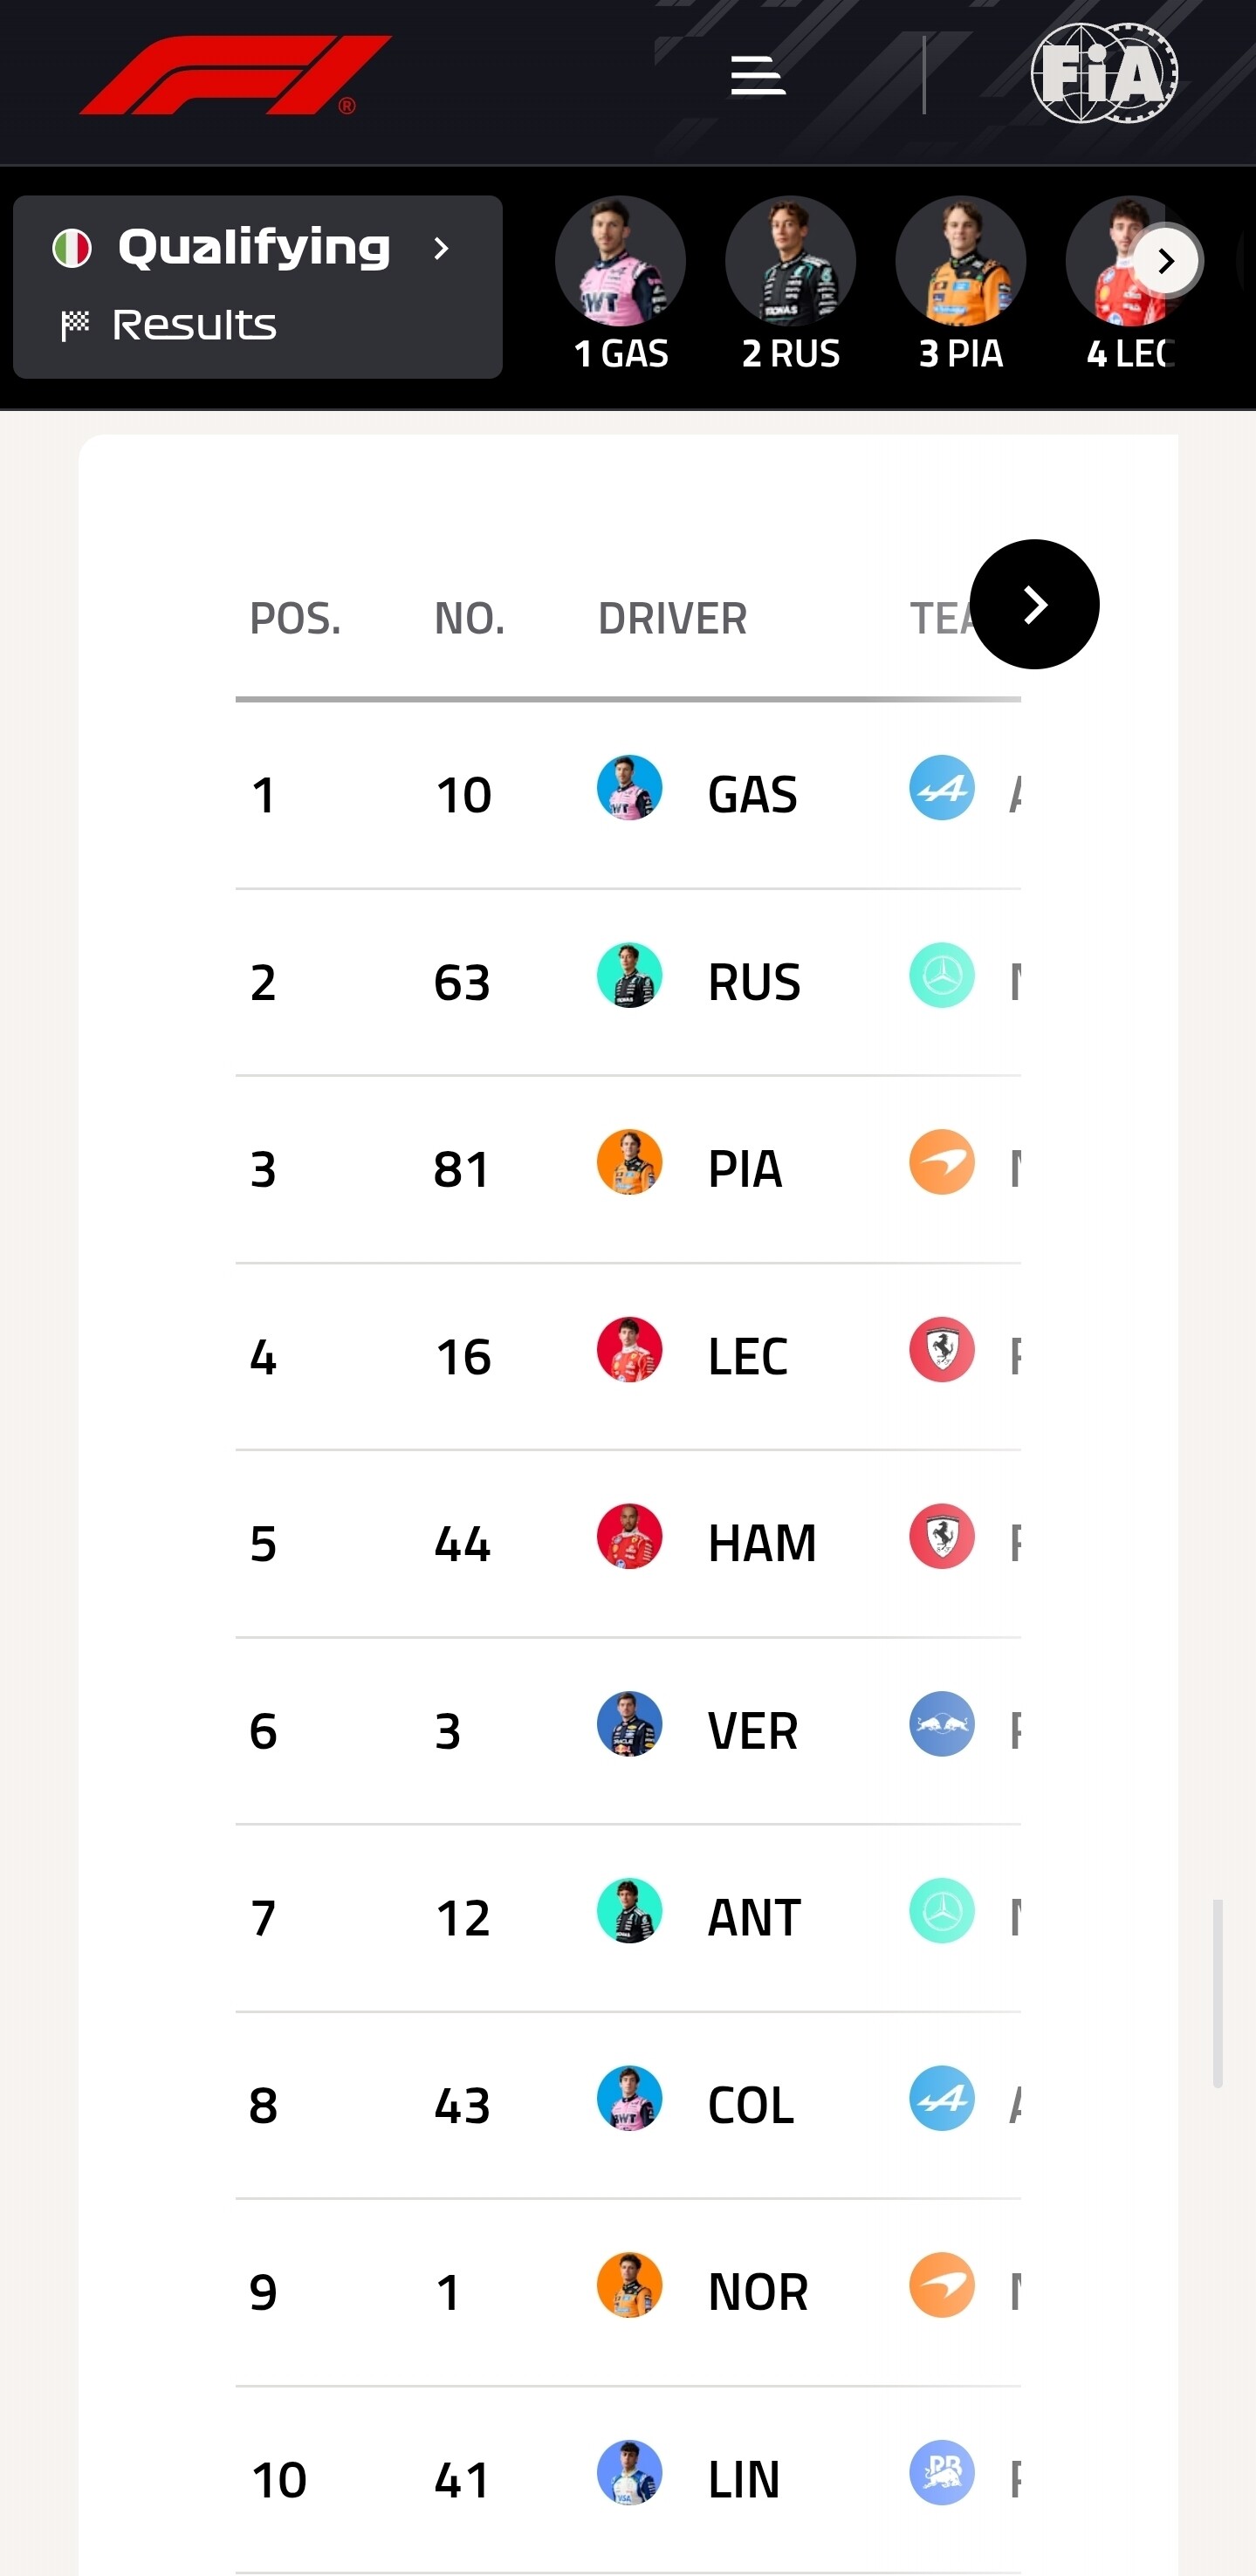Image resolution: width=1256 pixels, height=2576 pixels.
Task: Select the 3 PIA driver thumbnail
Action: pos(961,285)
